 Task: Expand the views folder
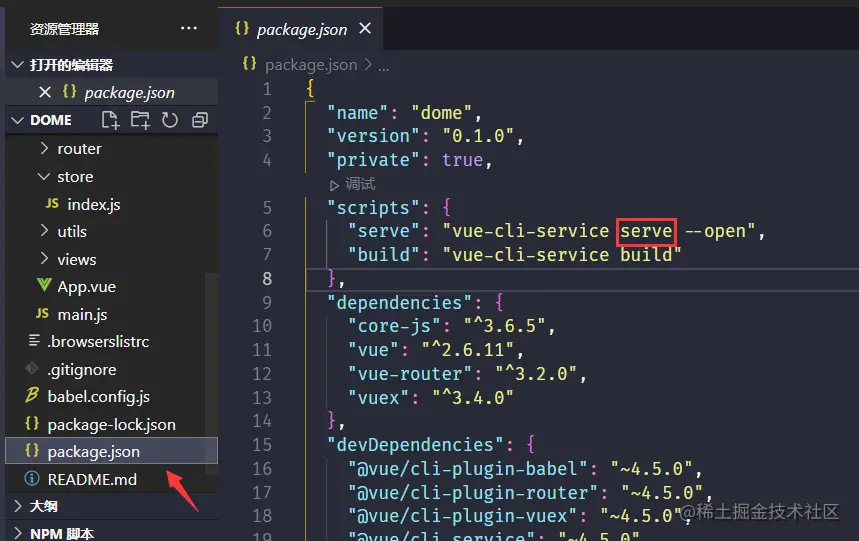pyautogui.click(x=44, y=258)
